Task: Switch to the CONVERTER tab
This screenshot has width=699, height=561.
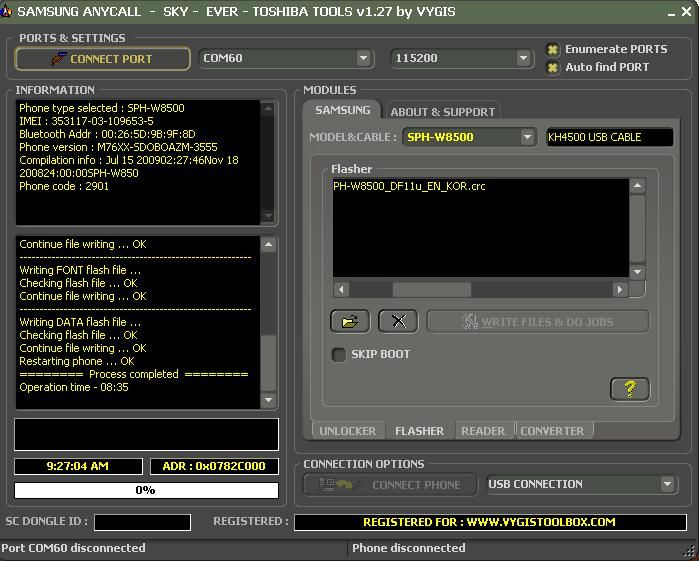Action: pos(552,431)
